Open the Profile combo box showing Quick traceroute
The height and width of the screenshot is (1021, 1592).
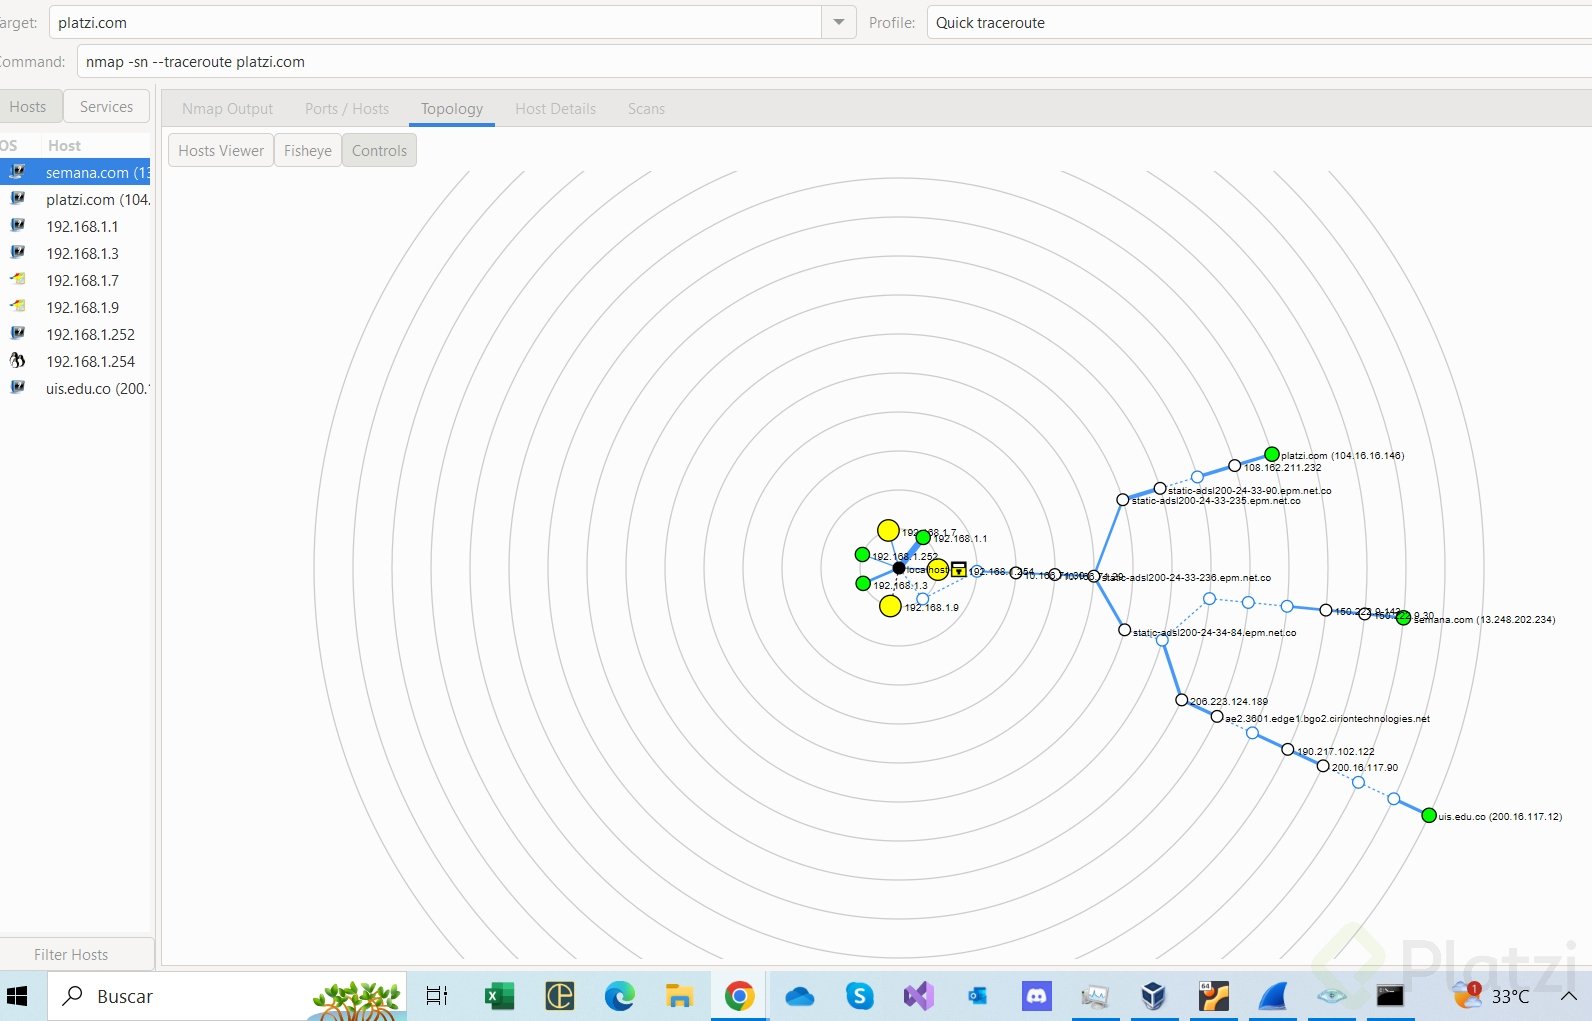pos(1259,22)
